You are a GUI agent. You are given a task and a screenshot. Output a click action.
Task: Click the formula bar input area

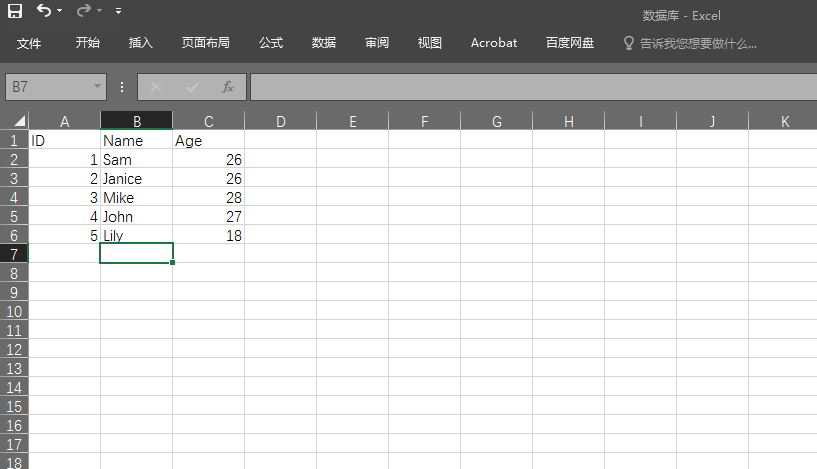pyautogui.click(x=534, y=87)
